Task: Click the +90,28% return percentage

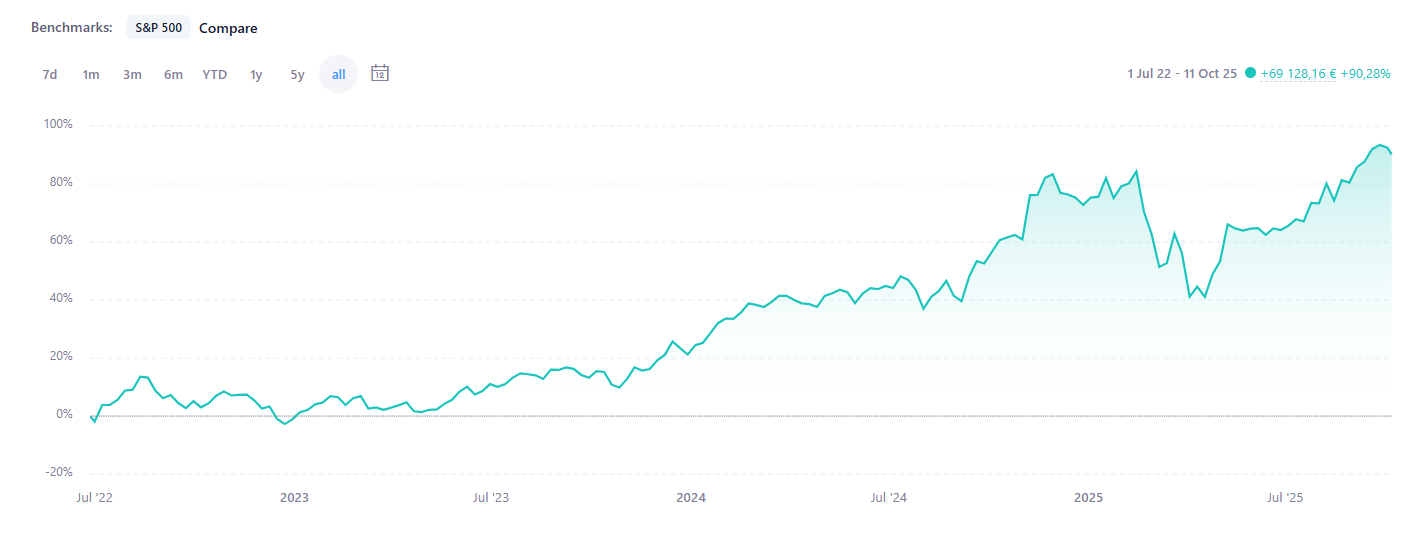Action: 1365,73
